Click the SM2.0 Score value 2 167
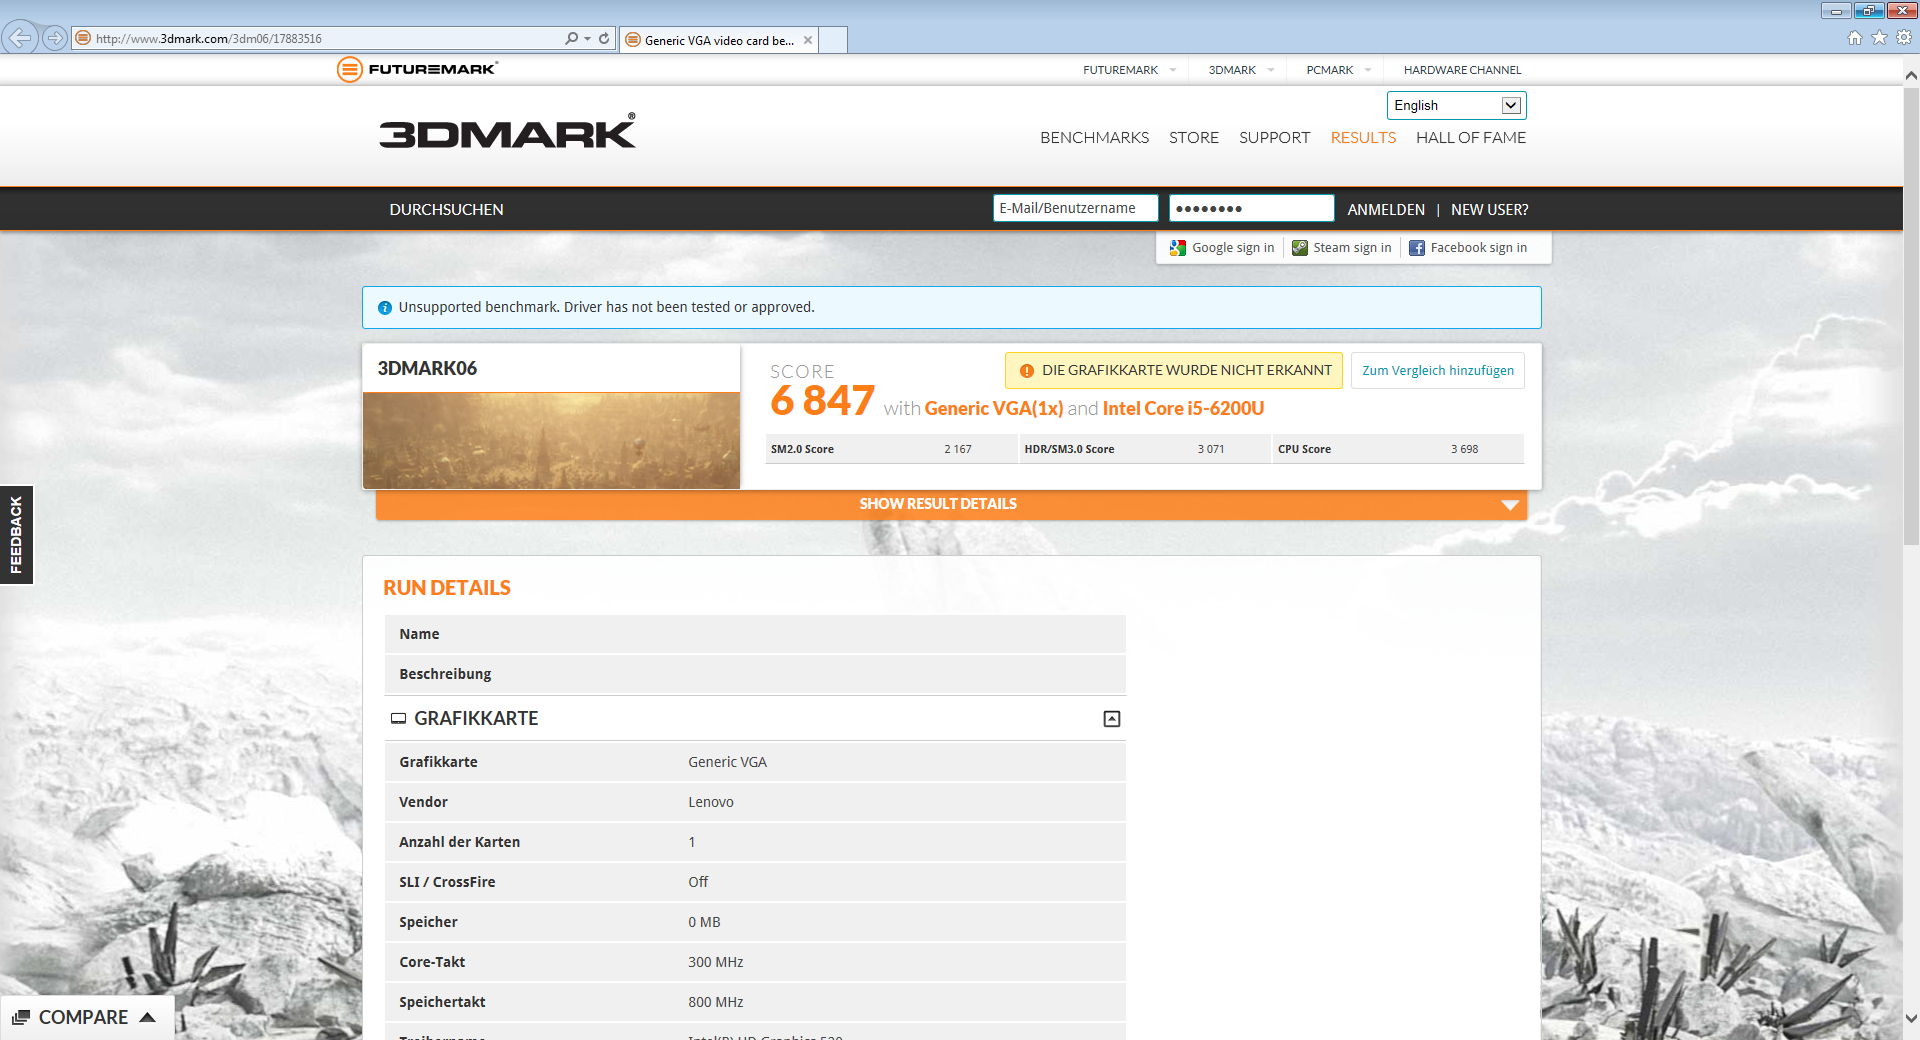Screen dimensions: 1920x1040 (957, 450)
